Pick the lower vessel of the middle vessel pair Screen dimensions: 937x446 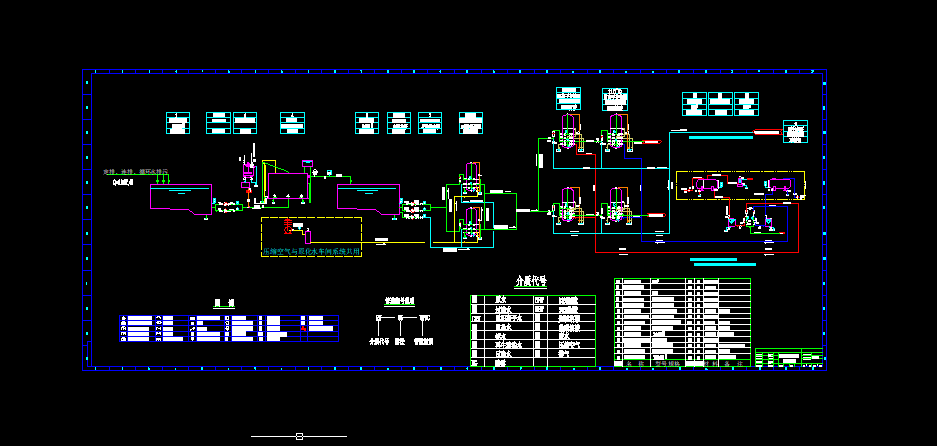pos(471,223)
